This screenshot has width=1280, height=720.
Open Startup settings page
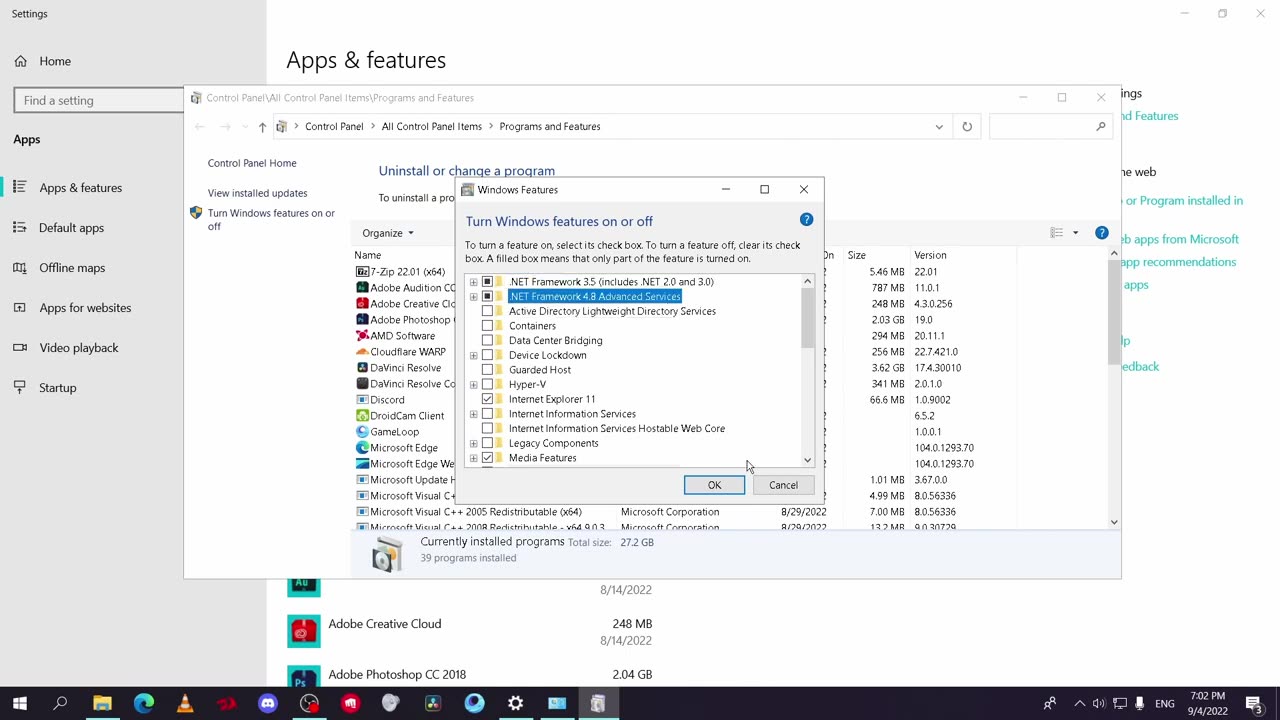(x=58, y=388)
